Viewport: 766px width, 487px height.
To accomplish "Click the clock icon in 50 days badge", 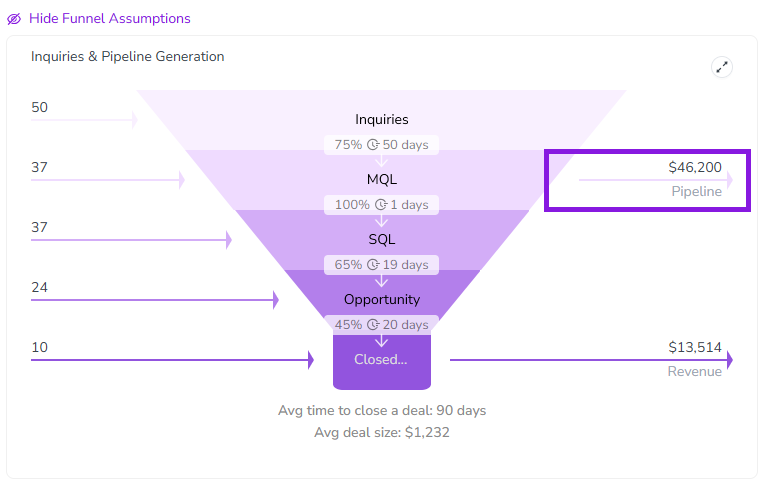I will [x=373, y=145].
